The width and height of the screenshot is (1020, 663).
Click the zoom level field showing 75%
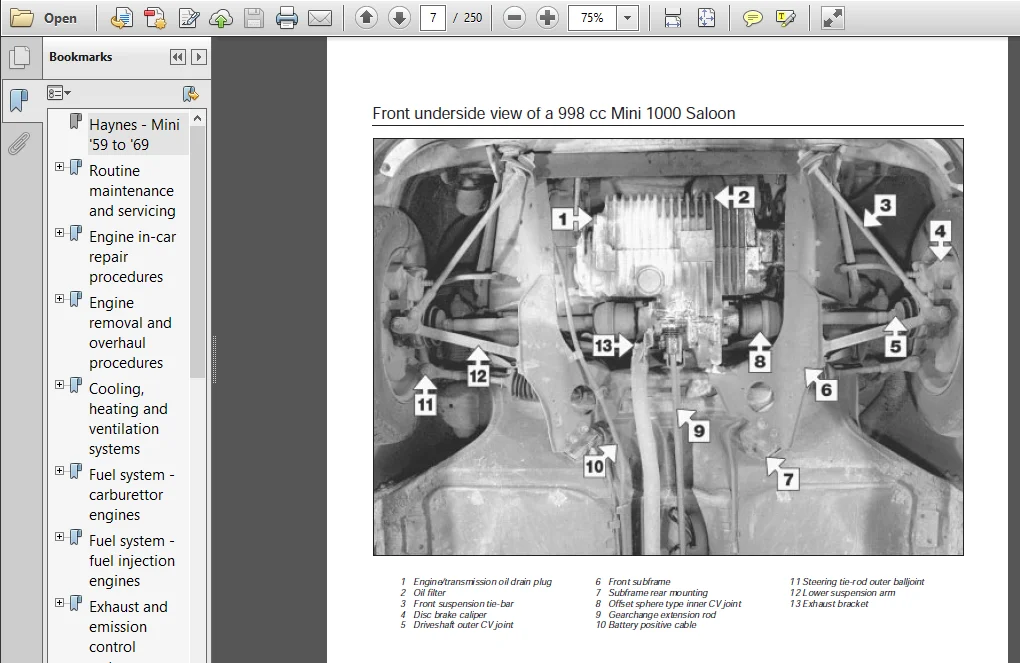pyautogui.click(x=592, y=18)
